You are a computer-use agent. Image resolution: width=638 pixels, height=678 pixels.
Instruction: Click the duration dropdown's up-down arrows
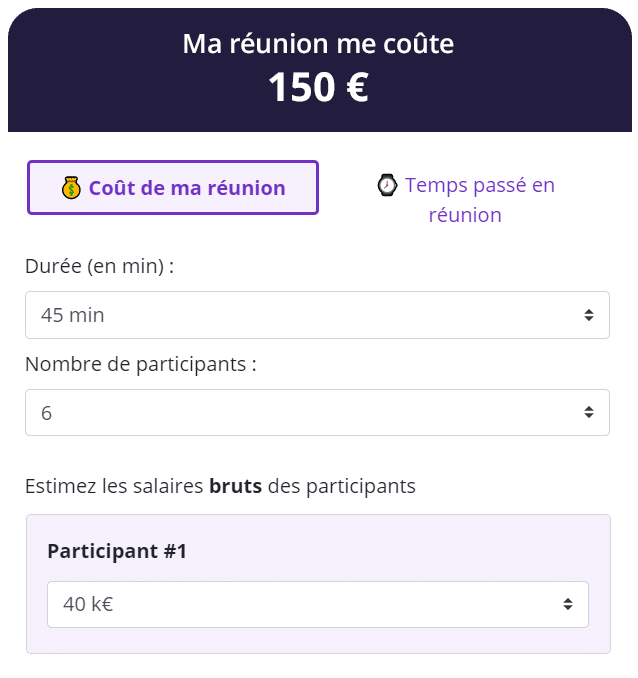588,315
